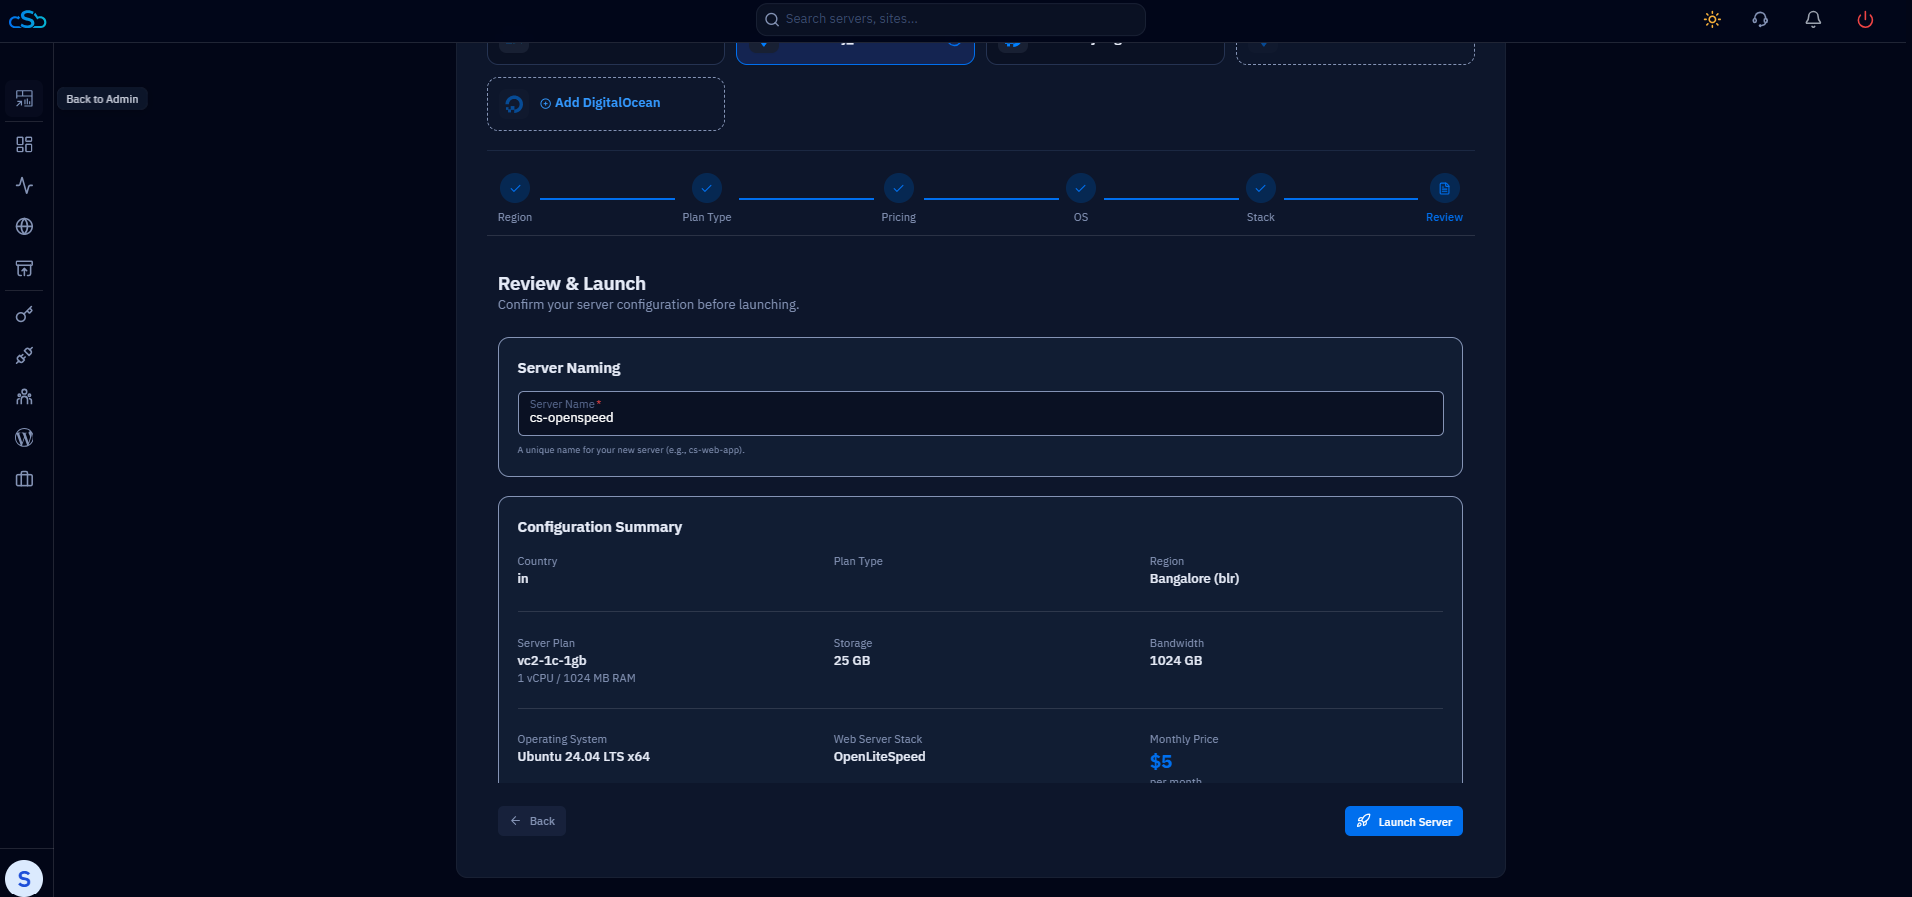Open the activity monitoring pulse icon

(25, 186)
